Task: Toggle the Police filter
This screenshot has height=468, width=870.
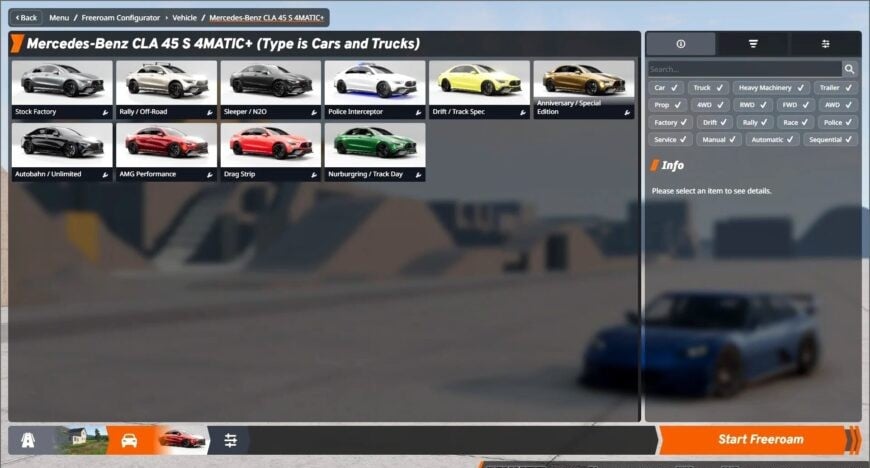Action: click(837, 123)
